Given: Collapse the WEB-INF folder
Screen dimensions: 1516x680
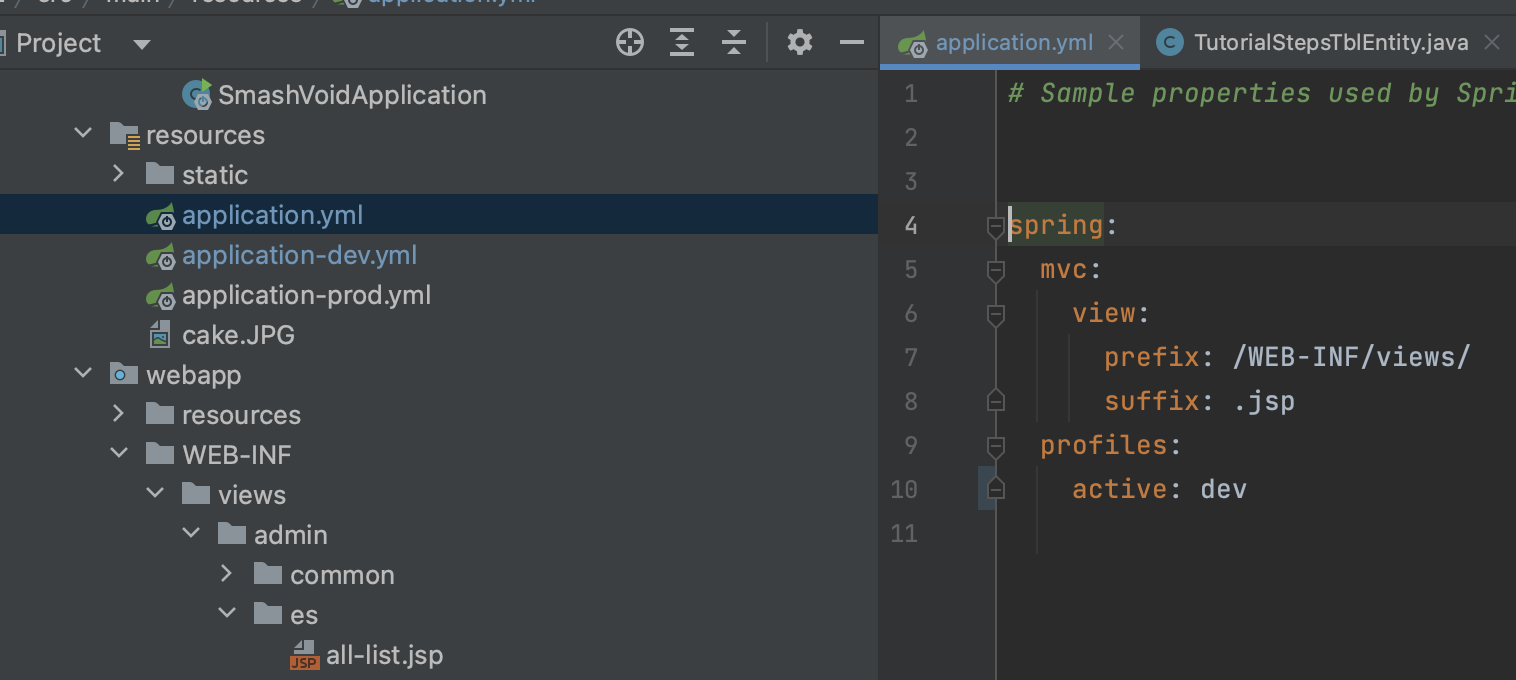Looking at the screenshot, I should [x=119, y=454].
